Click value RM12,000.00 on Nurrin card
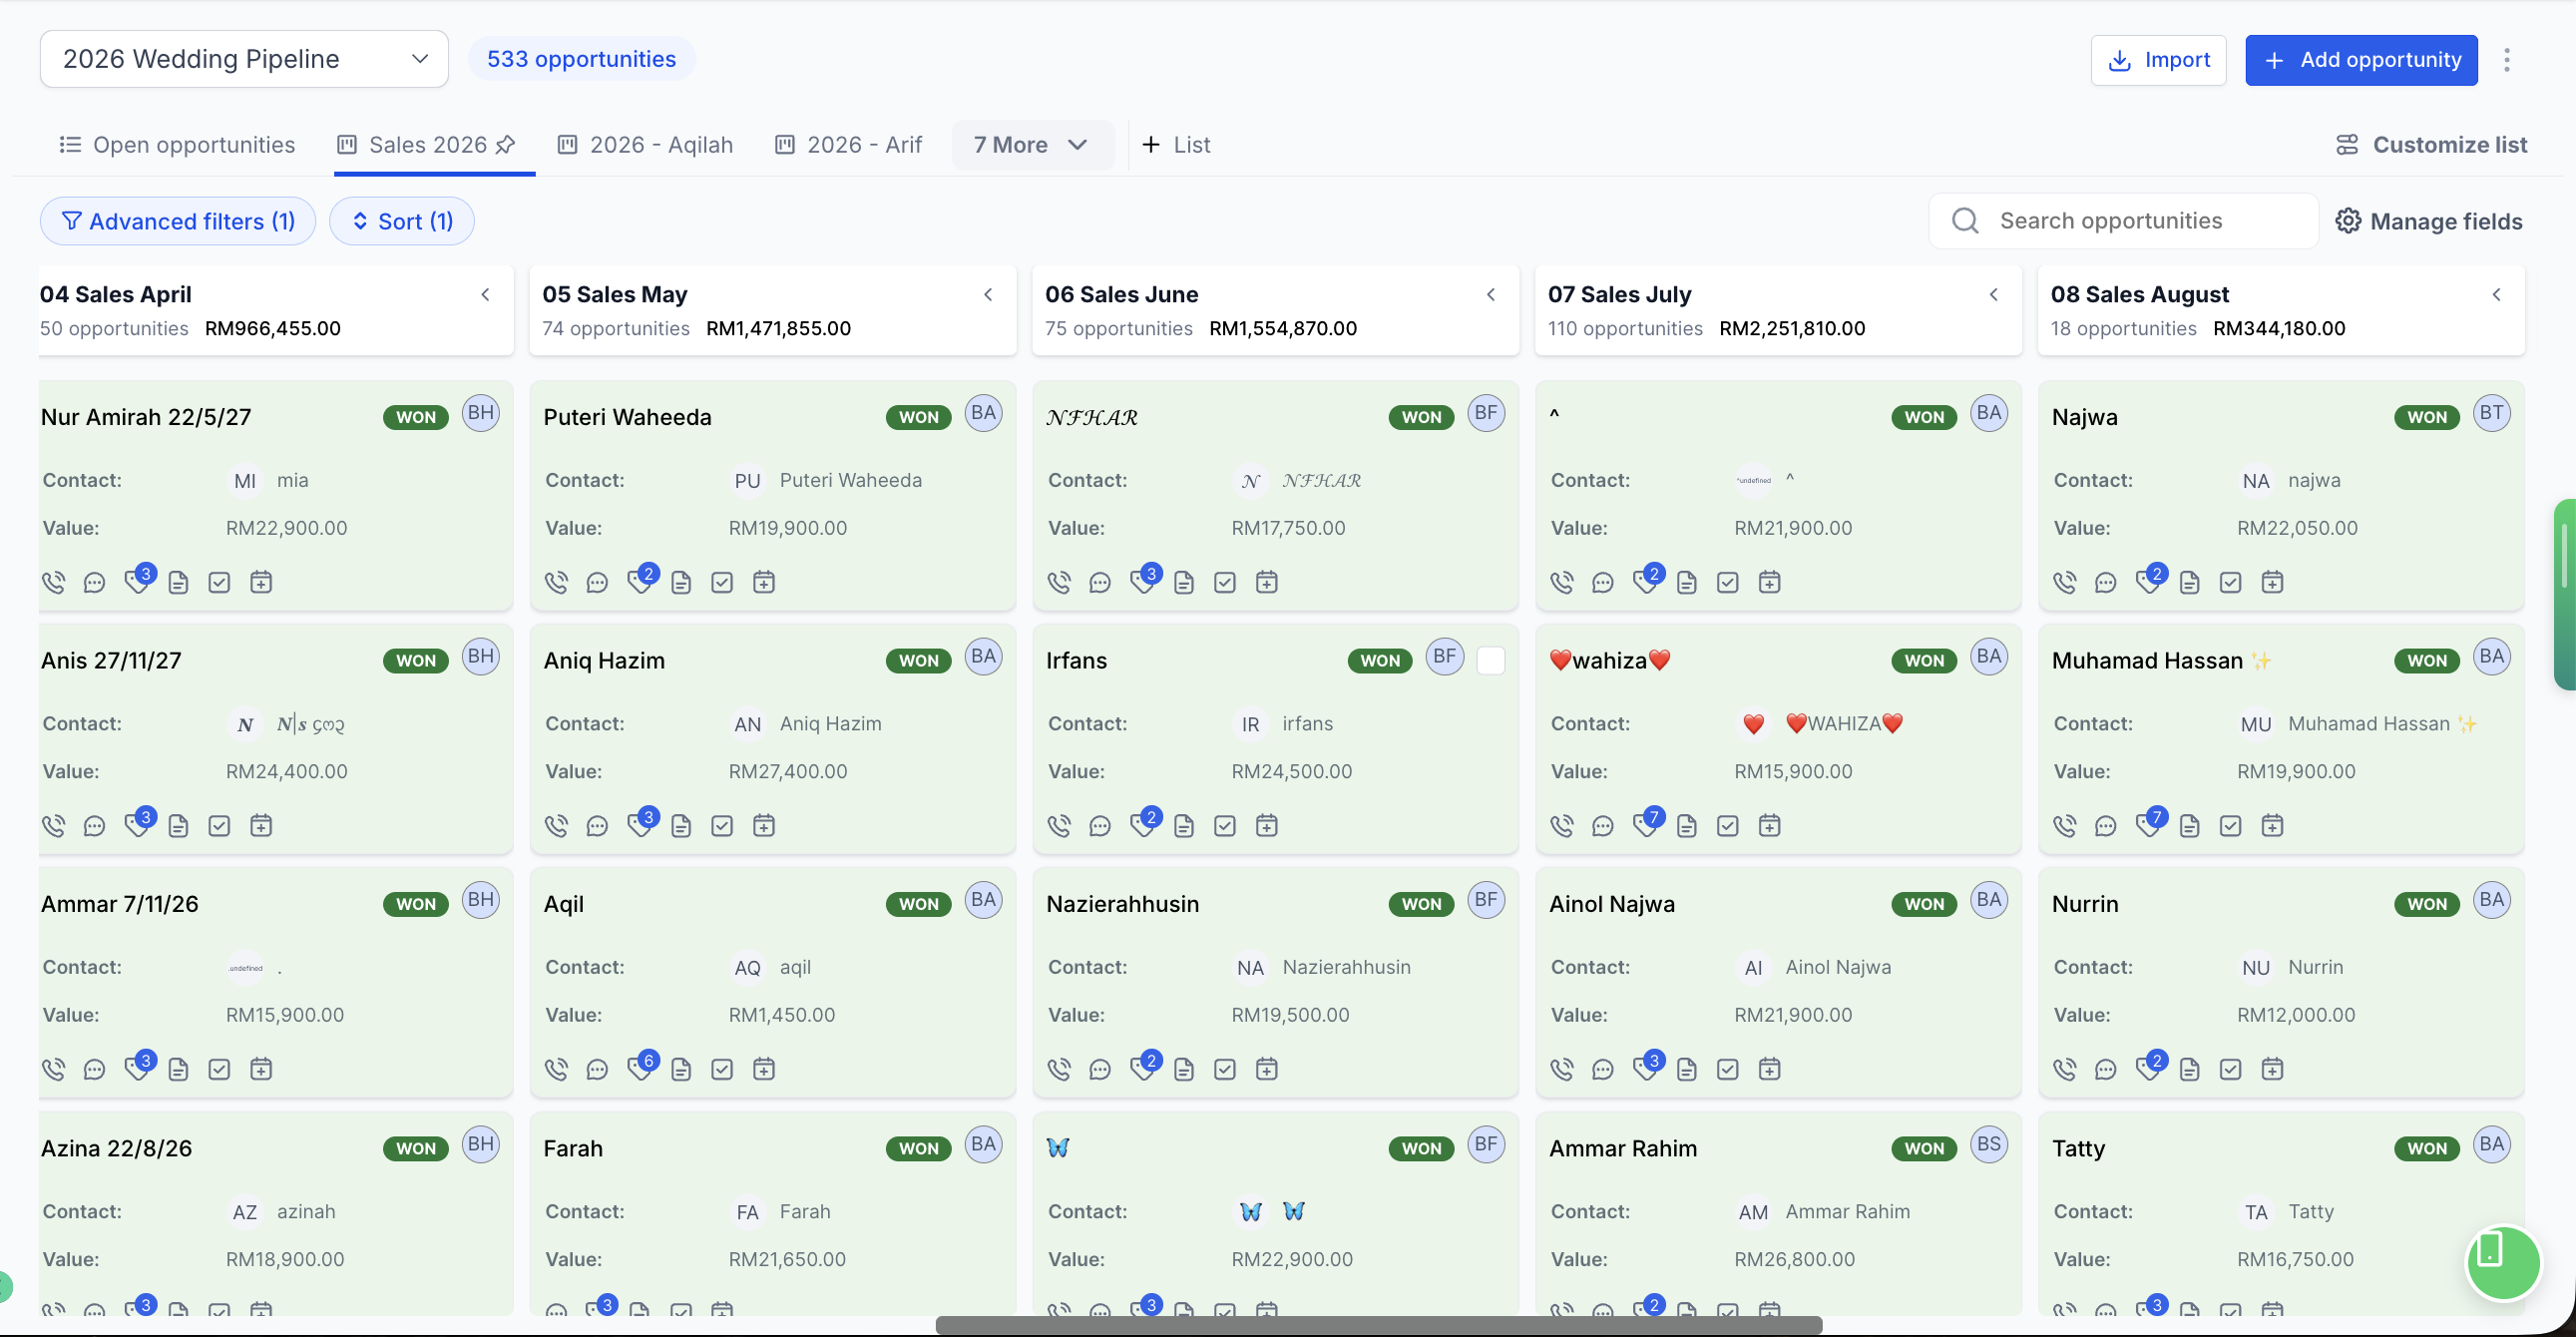Image resolution: width=2576 pixels, height=1337 pixels. (2296, 1015)
